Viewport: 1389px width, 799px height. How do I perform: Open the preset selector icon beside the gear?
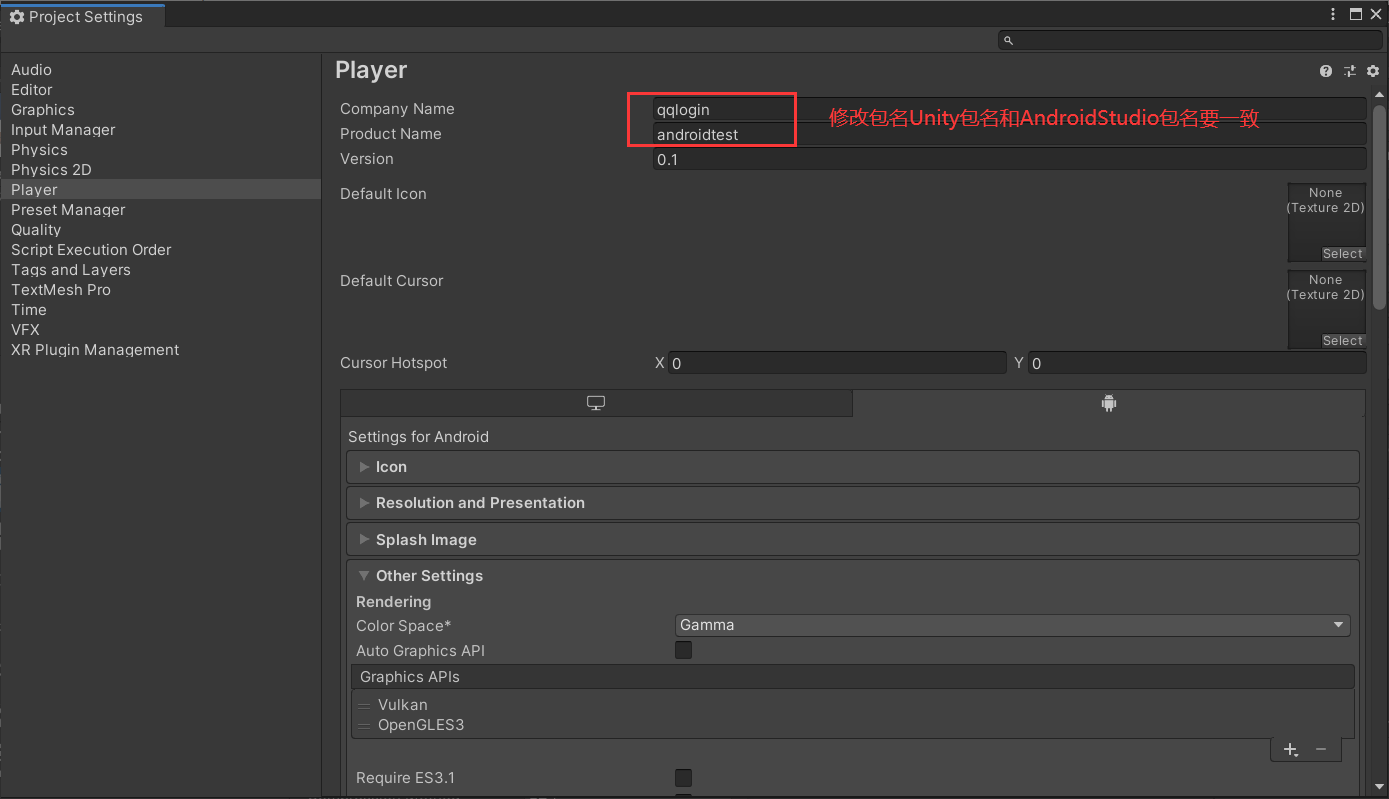tap(1349, 71)
